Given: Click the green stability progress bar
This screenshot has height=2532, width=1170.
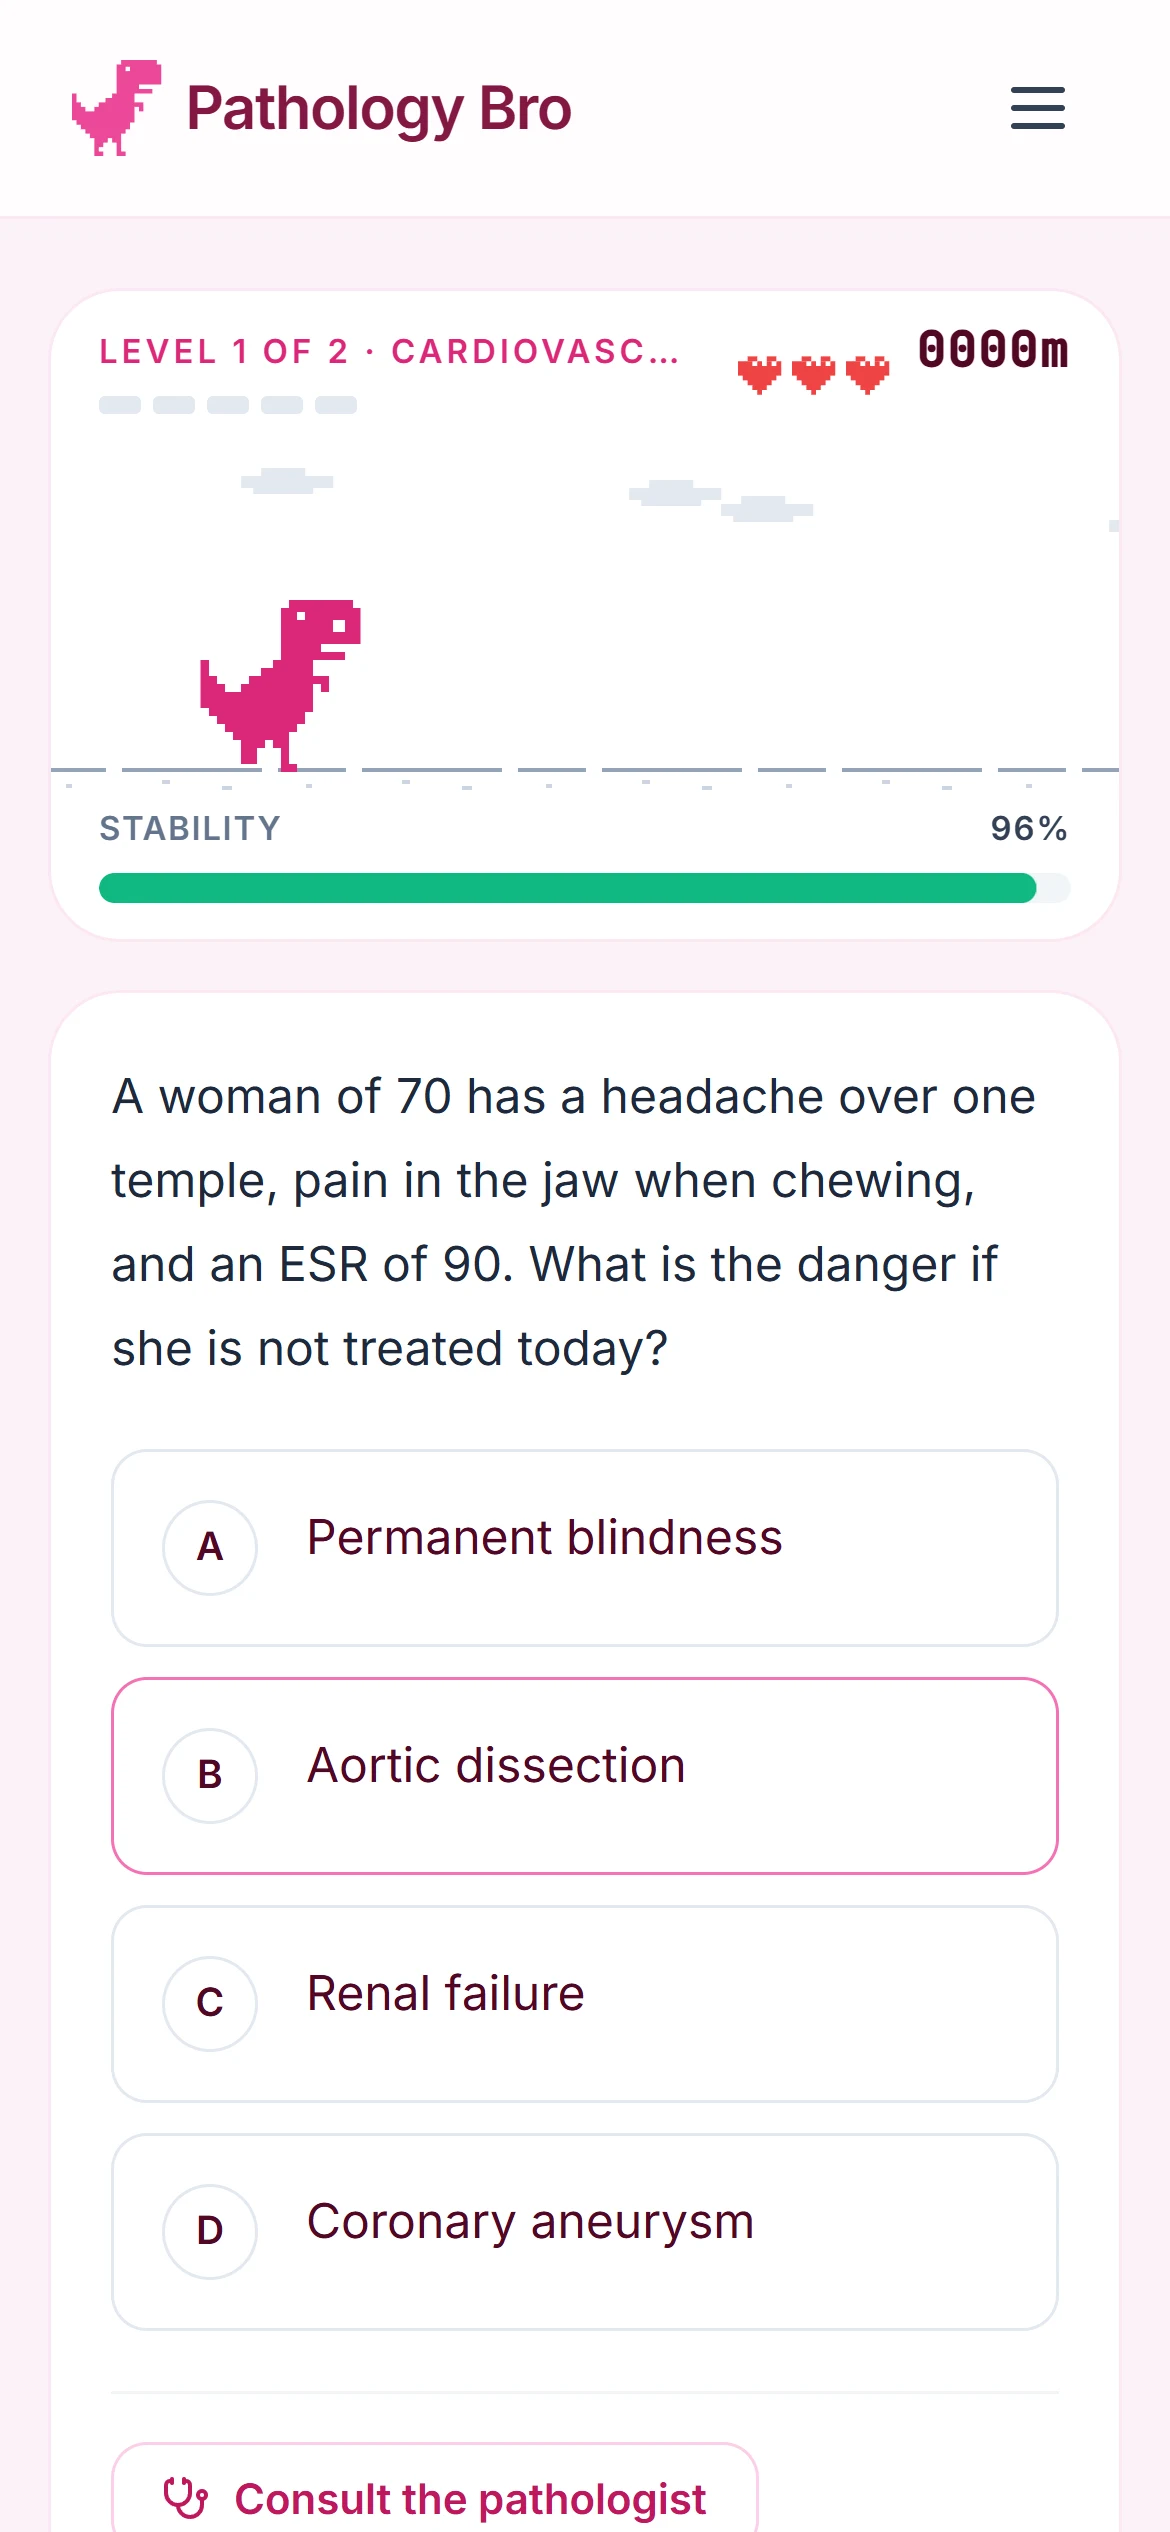Looking at the screenshot, I should pyautogui.click(x=585, y=888).
